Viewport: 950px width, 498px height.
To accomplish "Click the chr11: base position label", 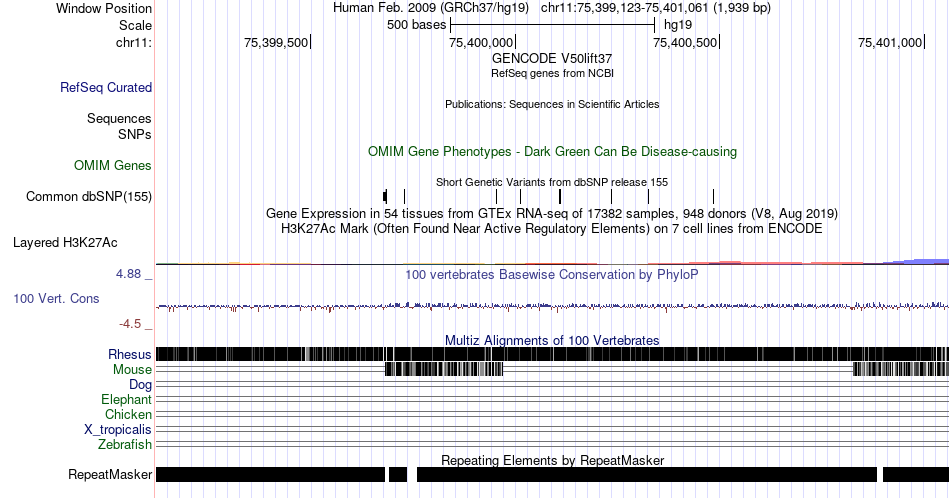I will coord(134,42).
